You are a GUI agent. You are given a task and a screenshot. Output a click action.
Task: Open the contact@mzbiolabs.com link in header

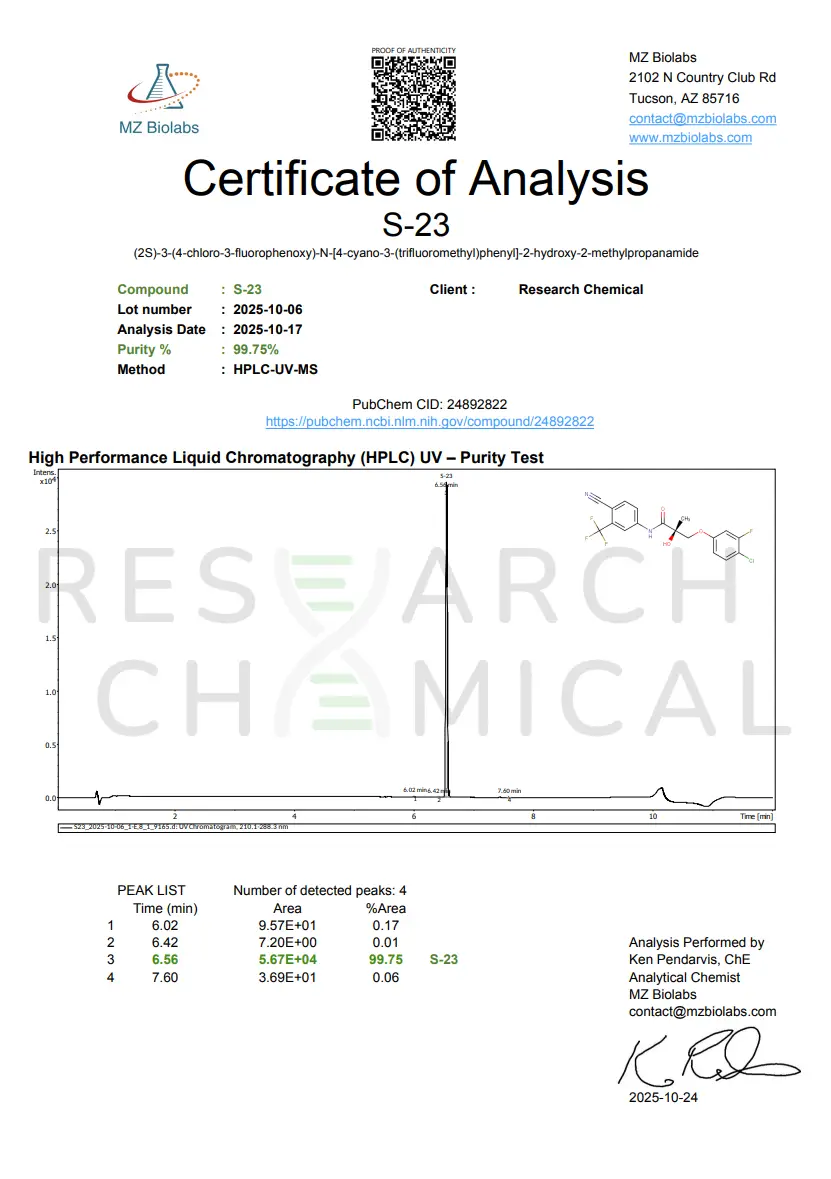[702, 118]
